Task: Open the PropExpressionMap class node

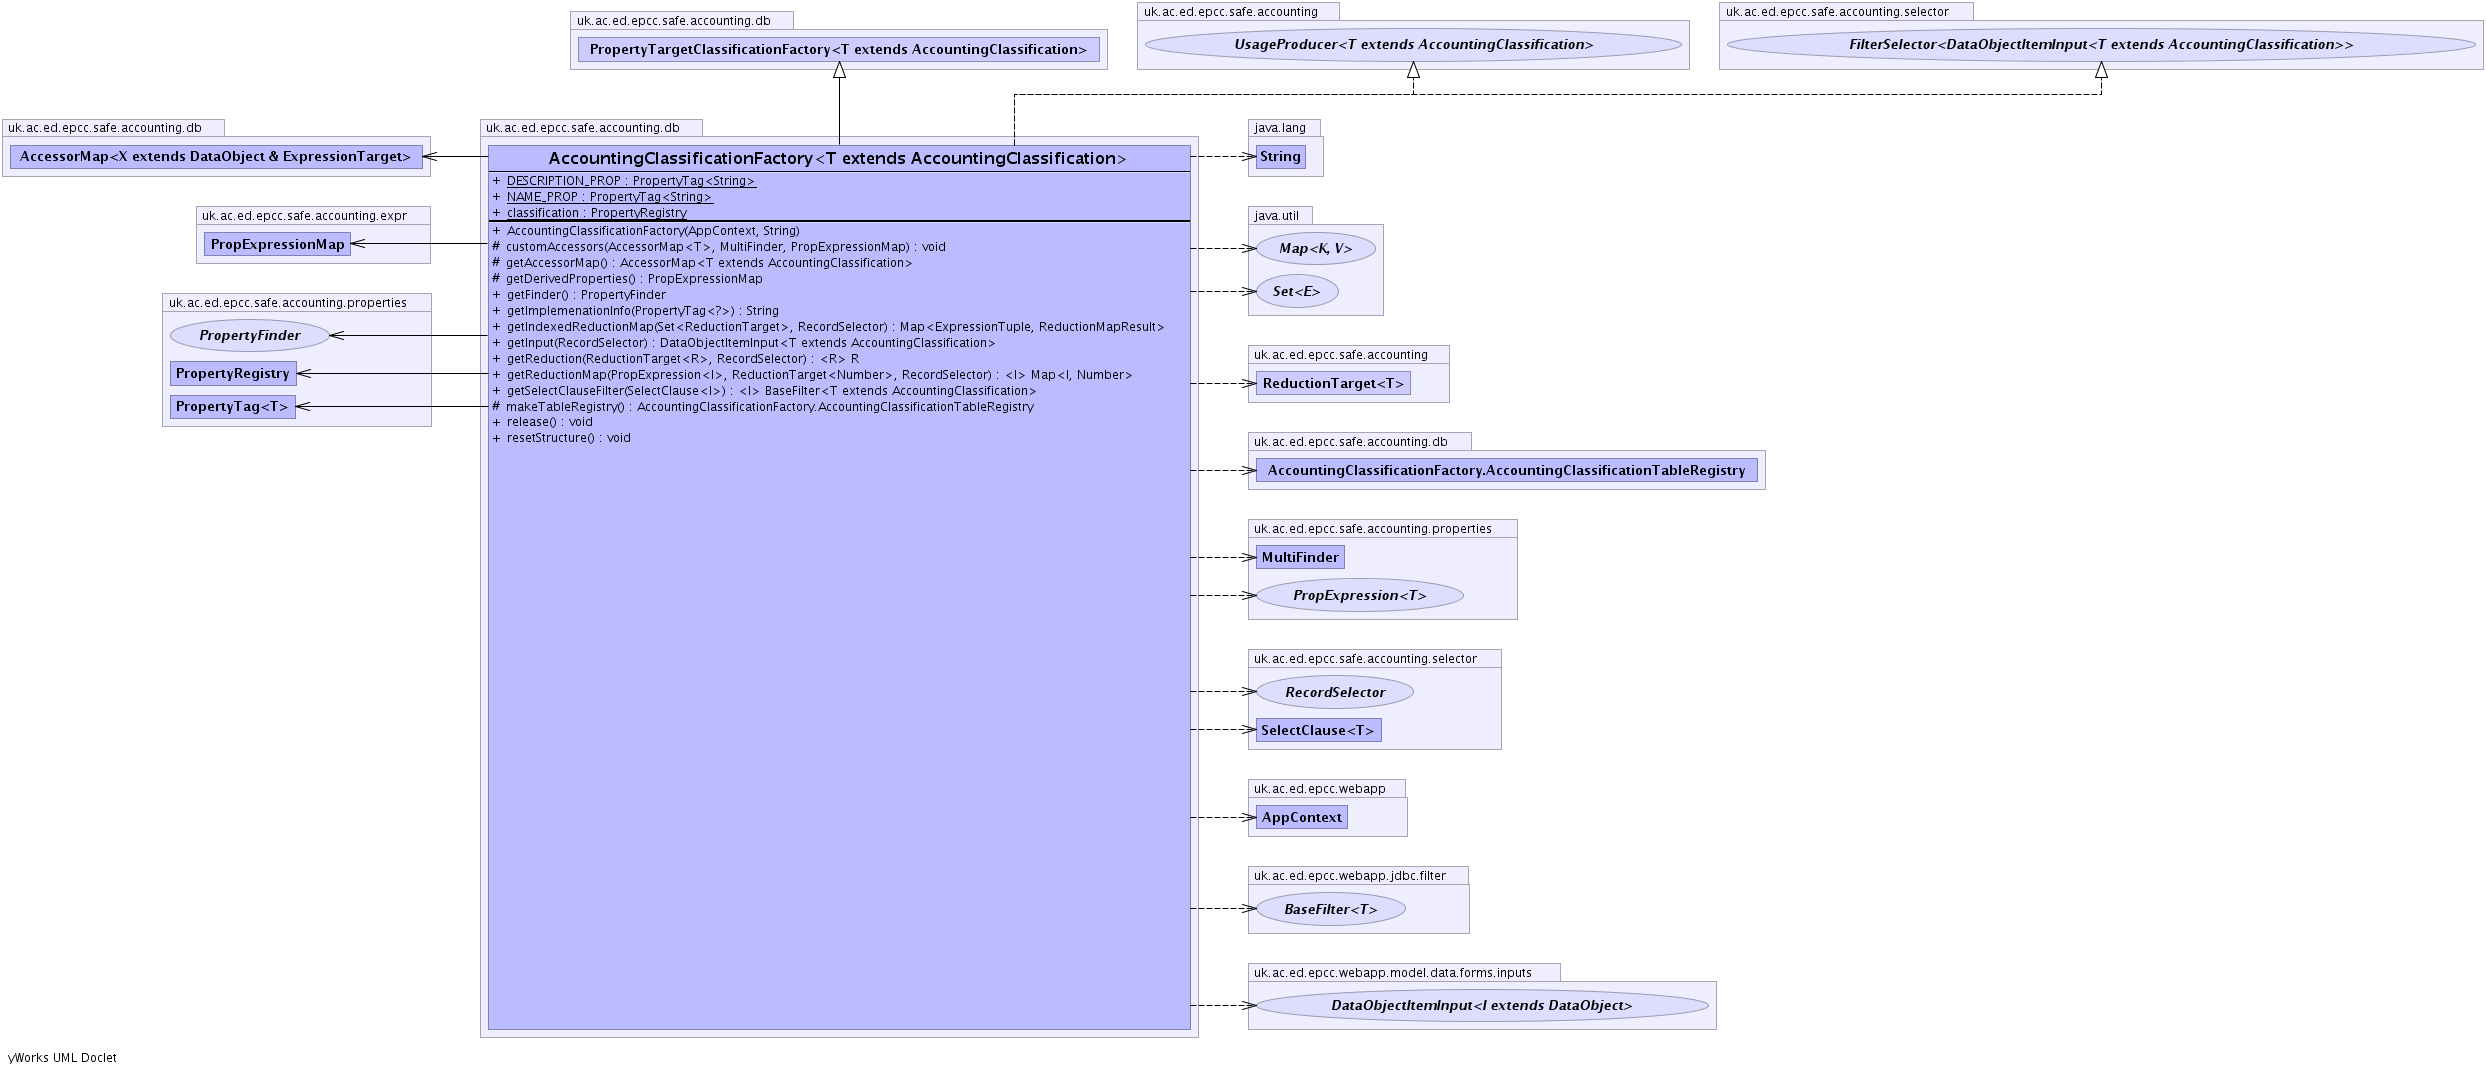Action: pos(277,244)
